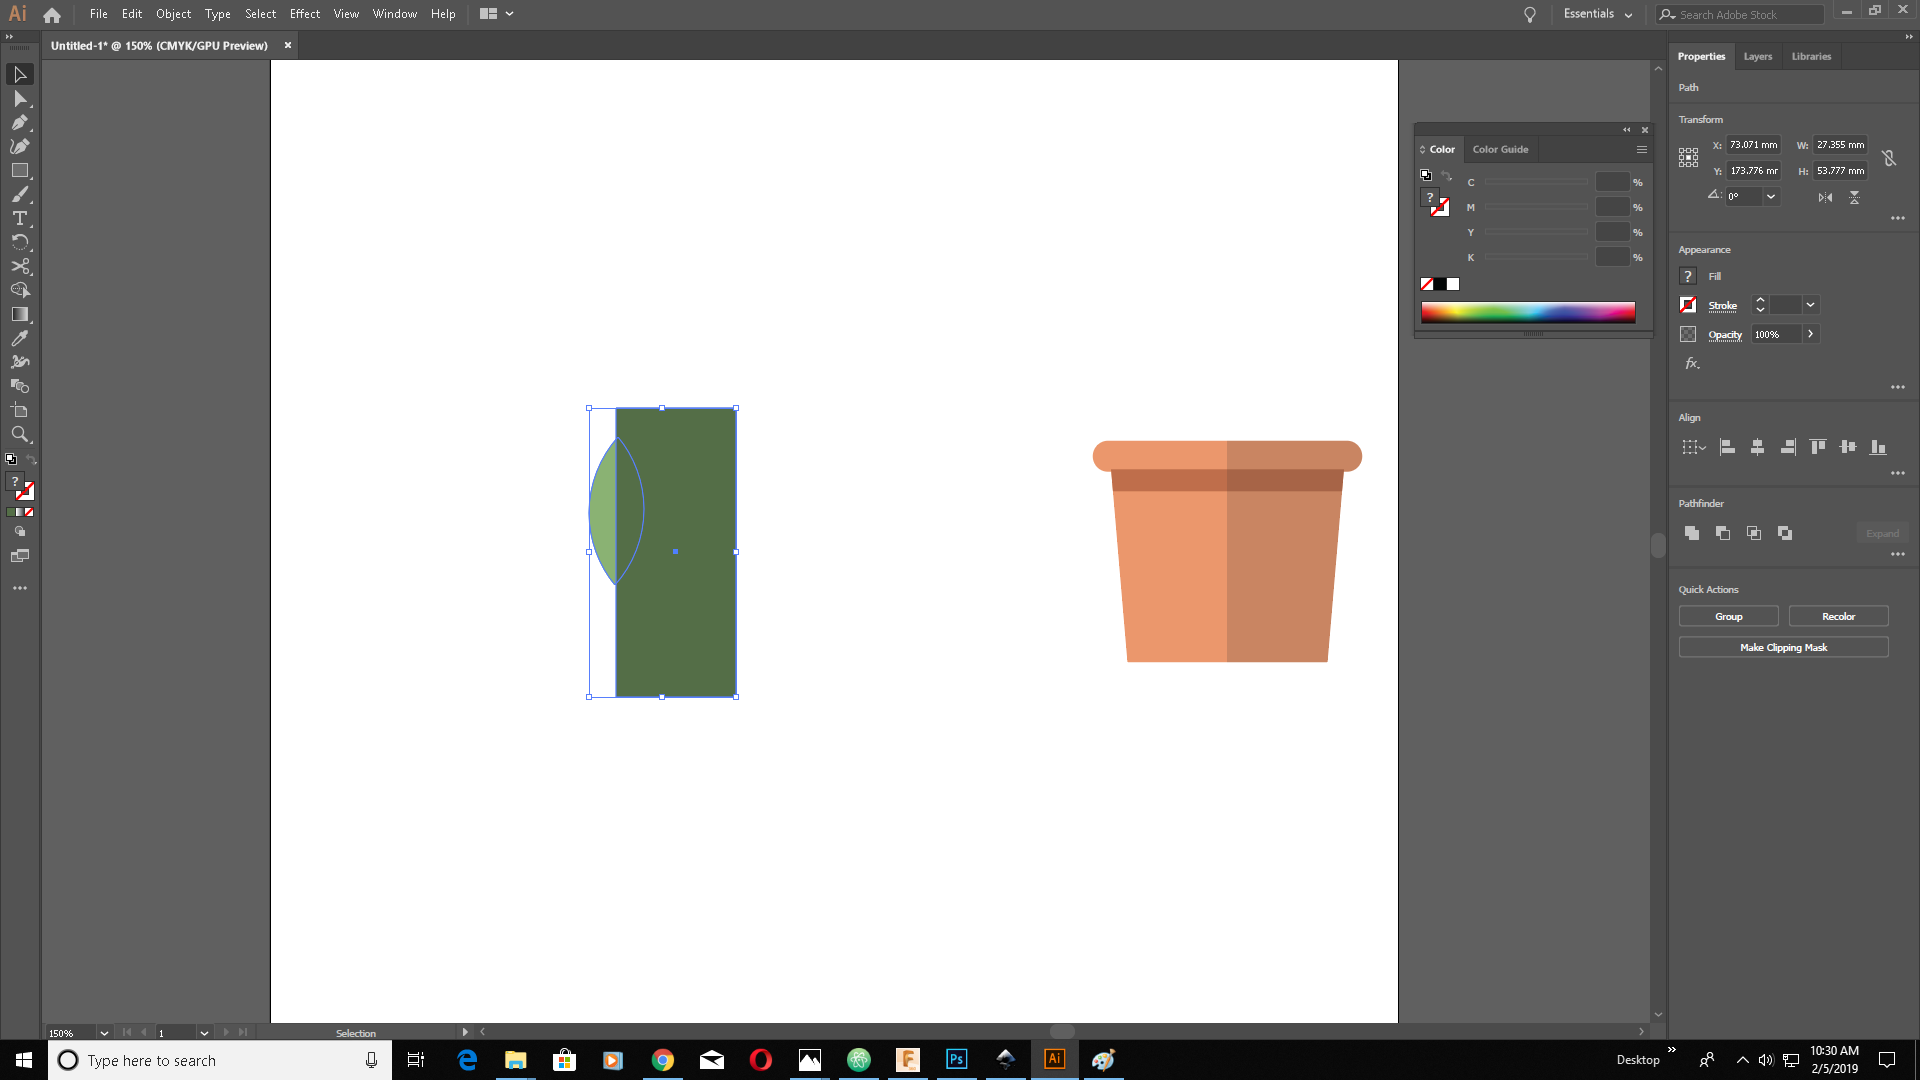Toggle constrain width and height proportions
Viewport: 1920px width, 1080px height.
pos(1889,158)
